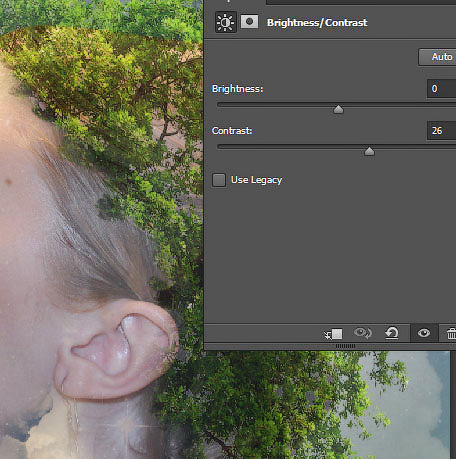The width and height of the screenshot is (456, 459).
Task: Select the layer mask icon in Properties
Action: tap(249, 22)
